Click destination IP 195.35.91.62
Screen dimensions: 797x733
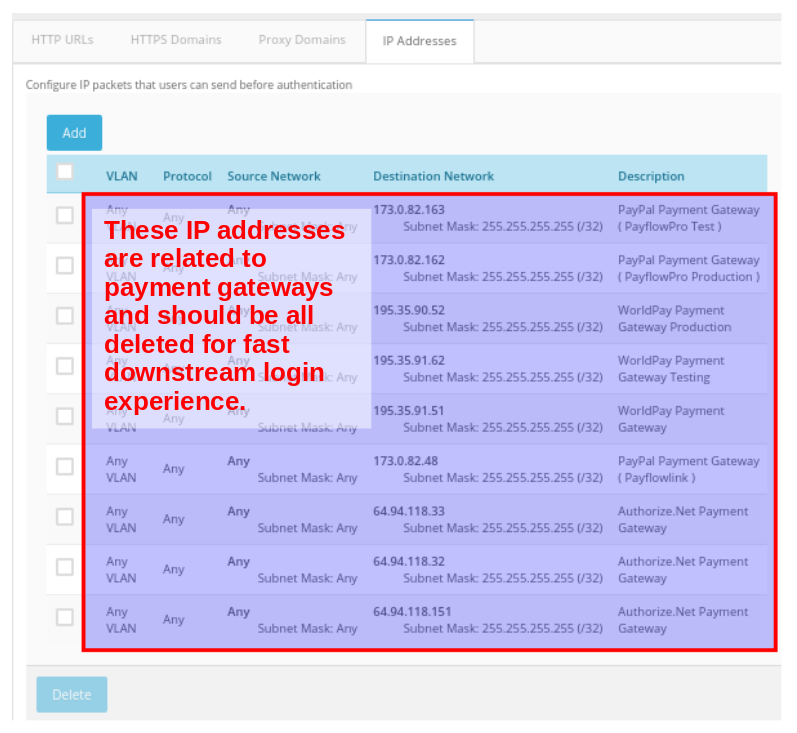tap(409, 361)
